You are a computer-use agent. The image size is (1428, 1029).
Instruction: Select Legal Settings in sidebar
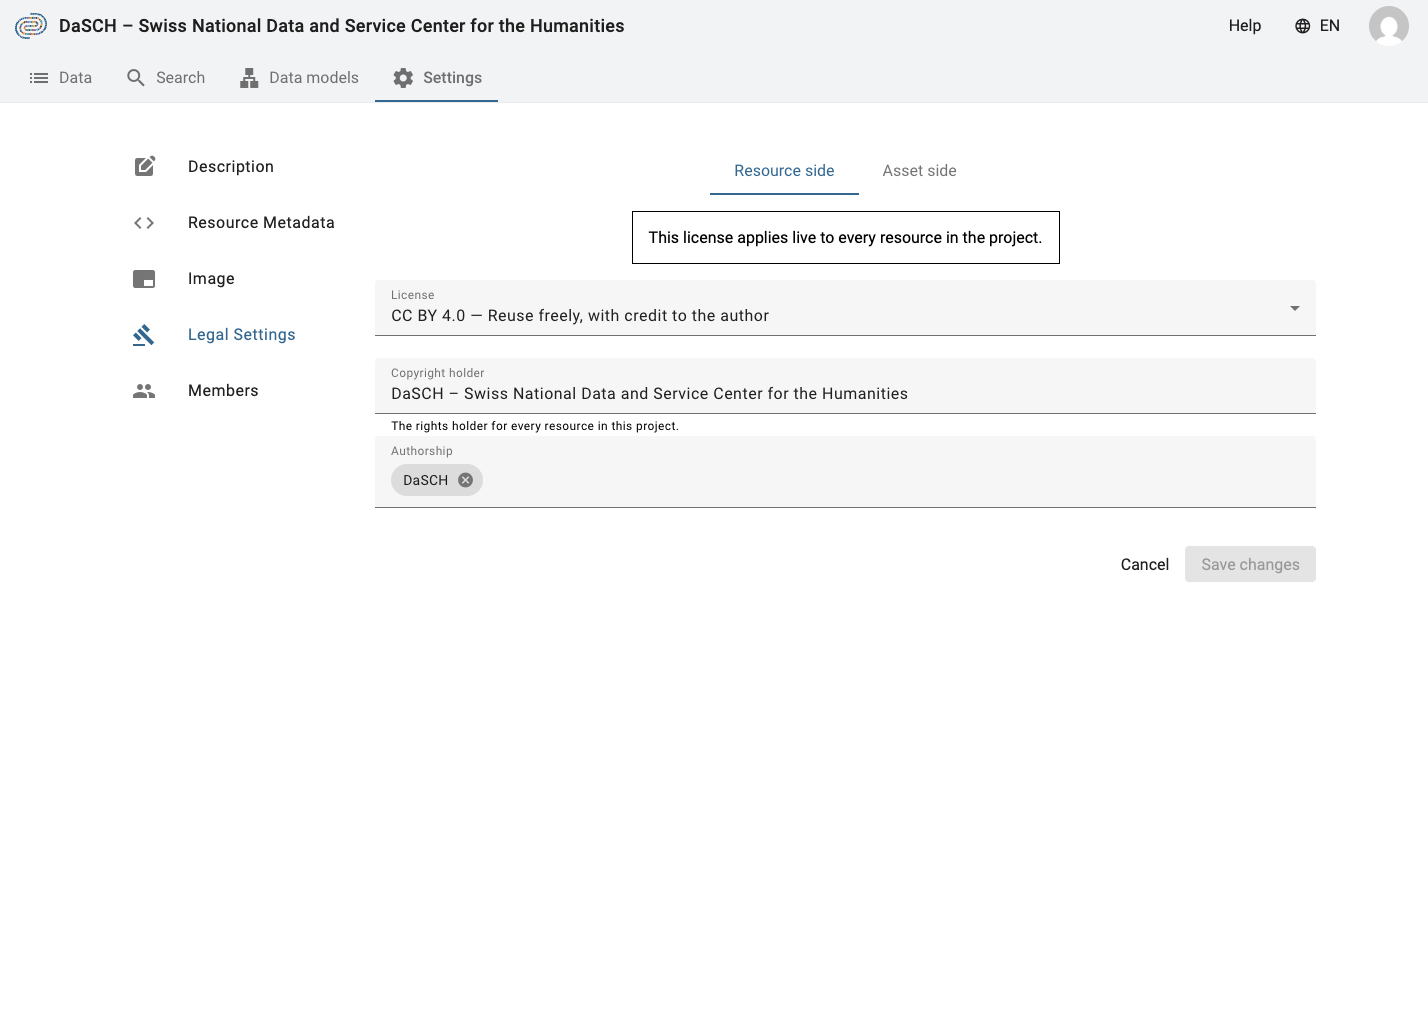(241, 335)
